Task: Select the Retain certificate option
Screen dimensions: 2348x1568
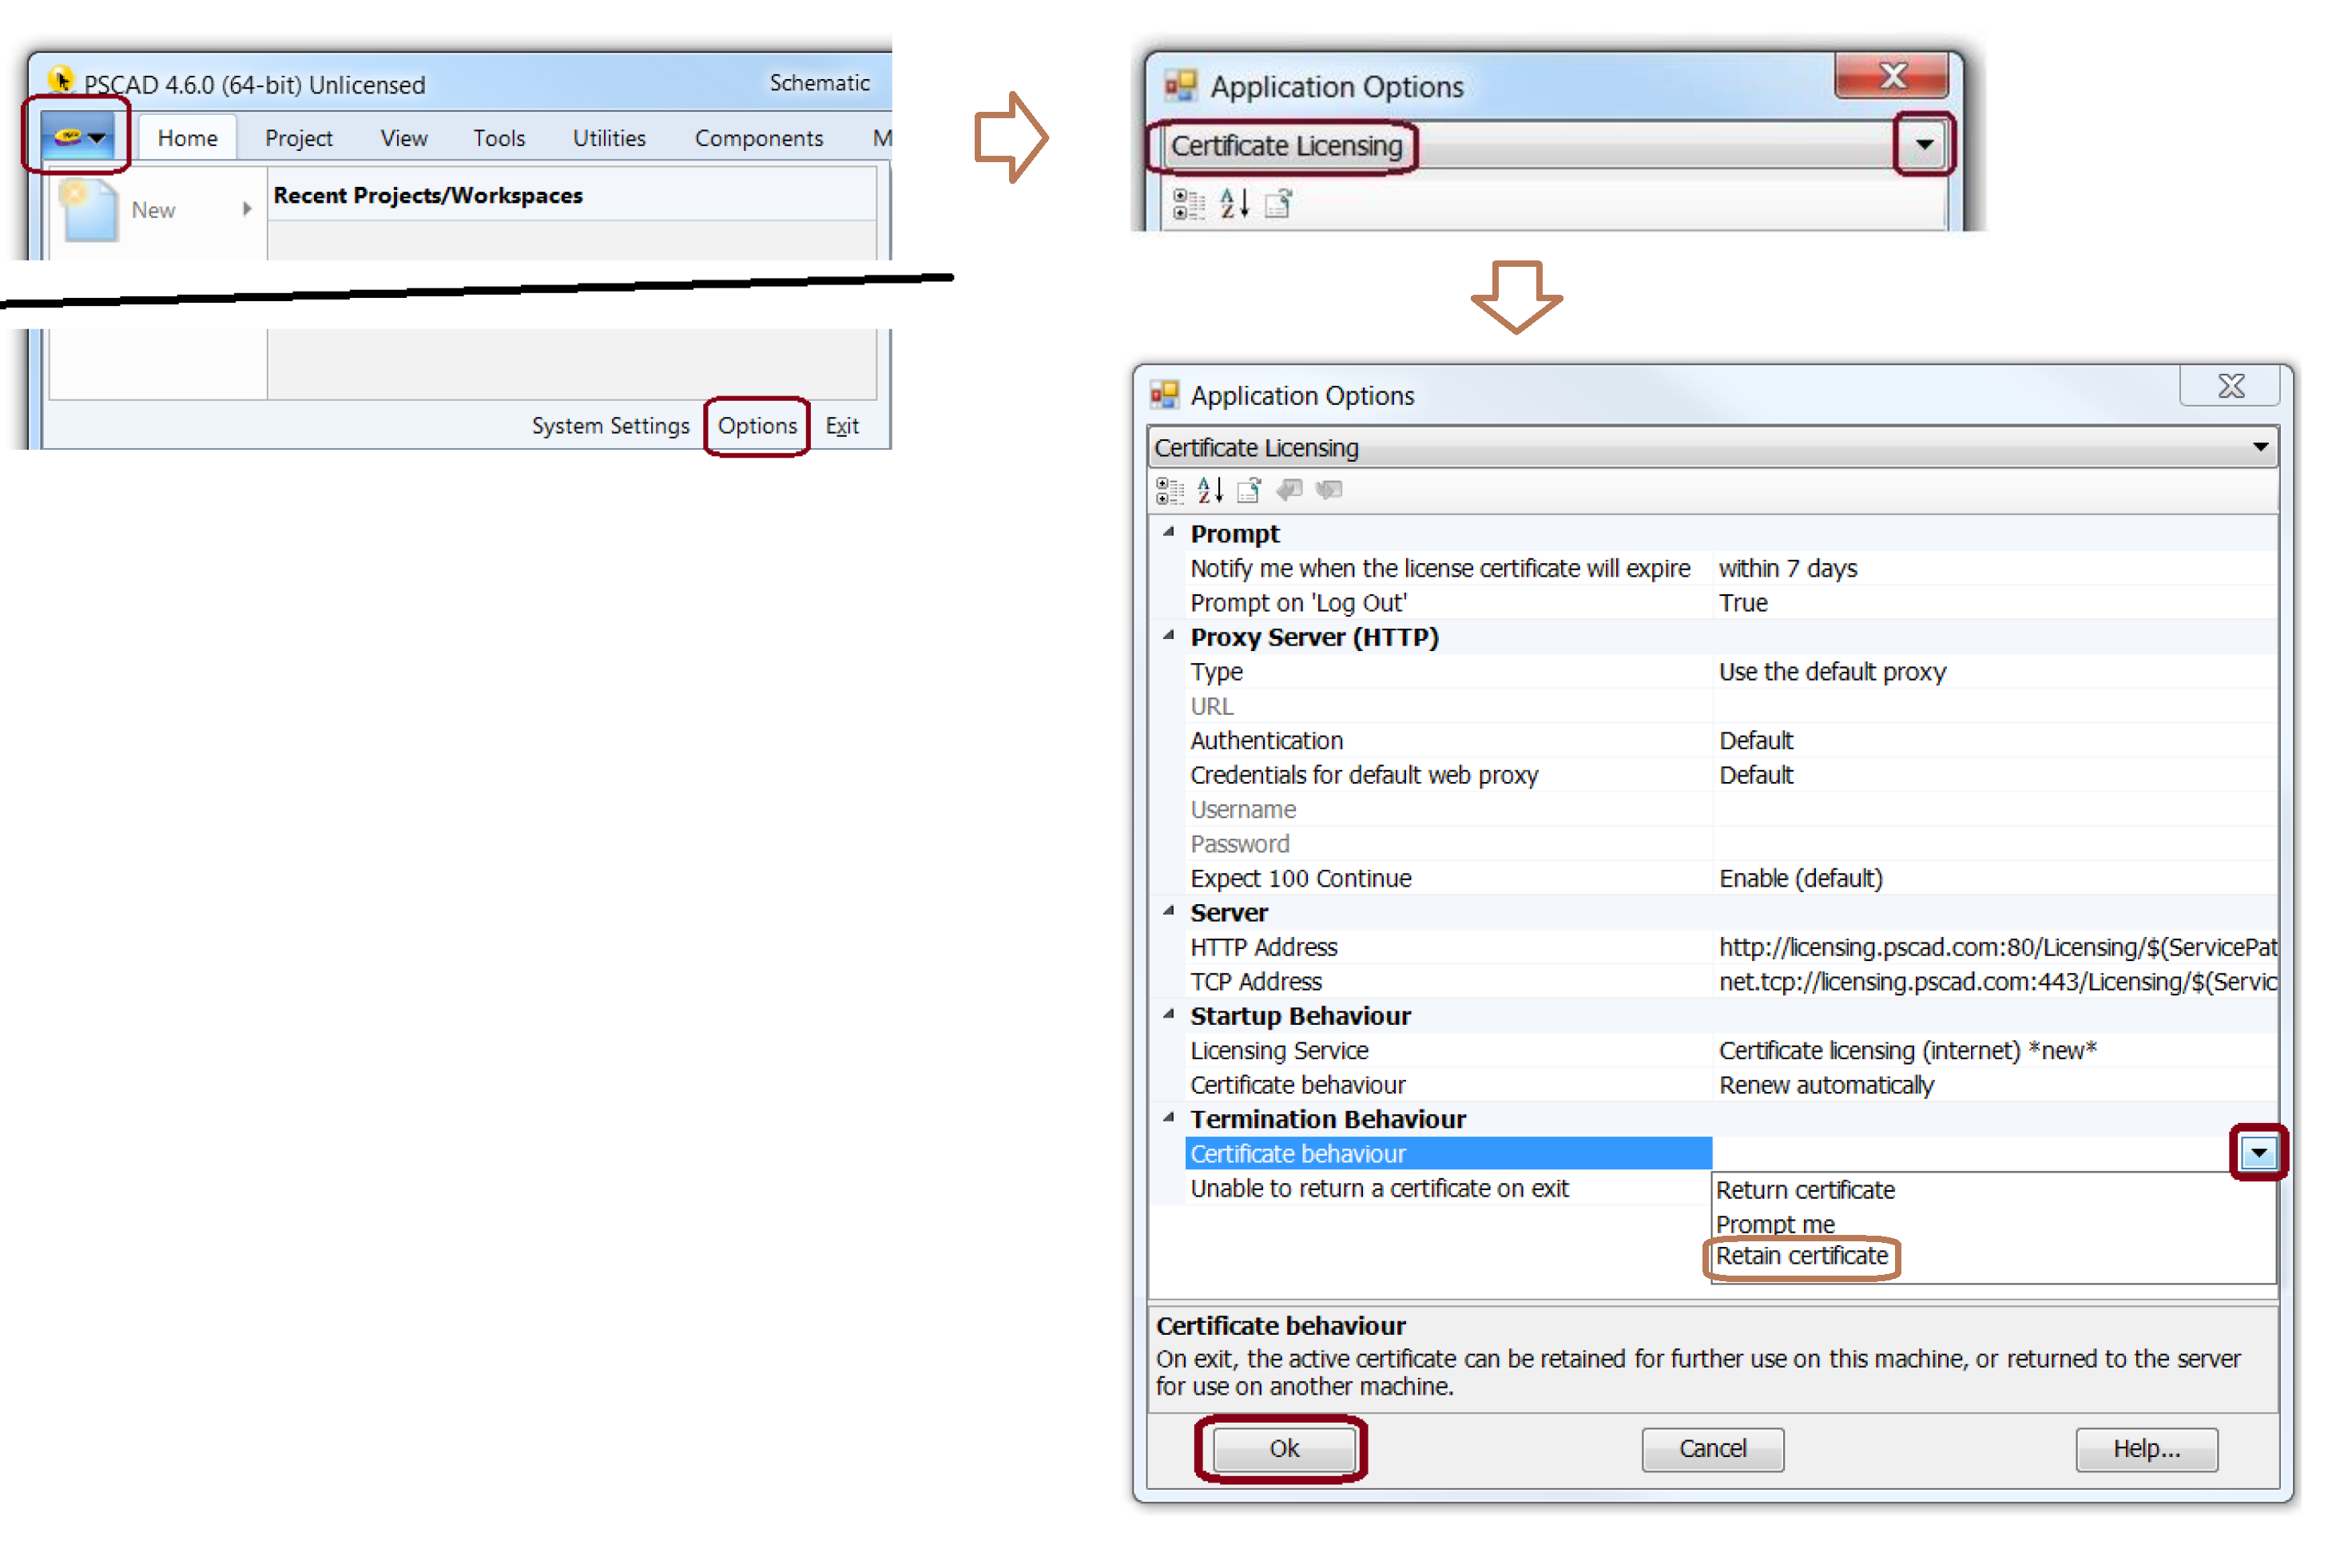Action: click(1801, 1256)
